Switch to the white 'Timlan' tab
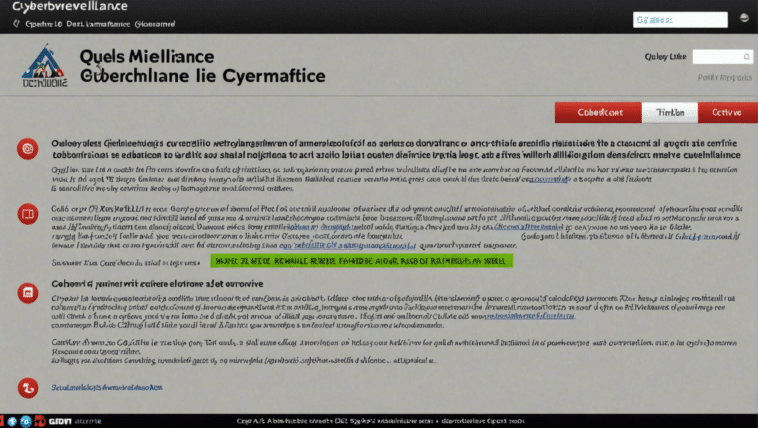Screen dimensions: 758x428 click(x=670, y=112)
